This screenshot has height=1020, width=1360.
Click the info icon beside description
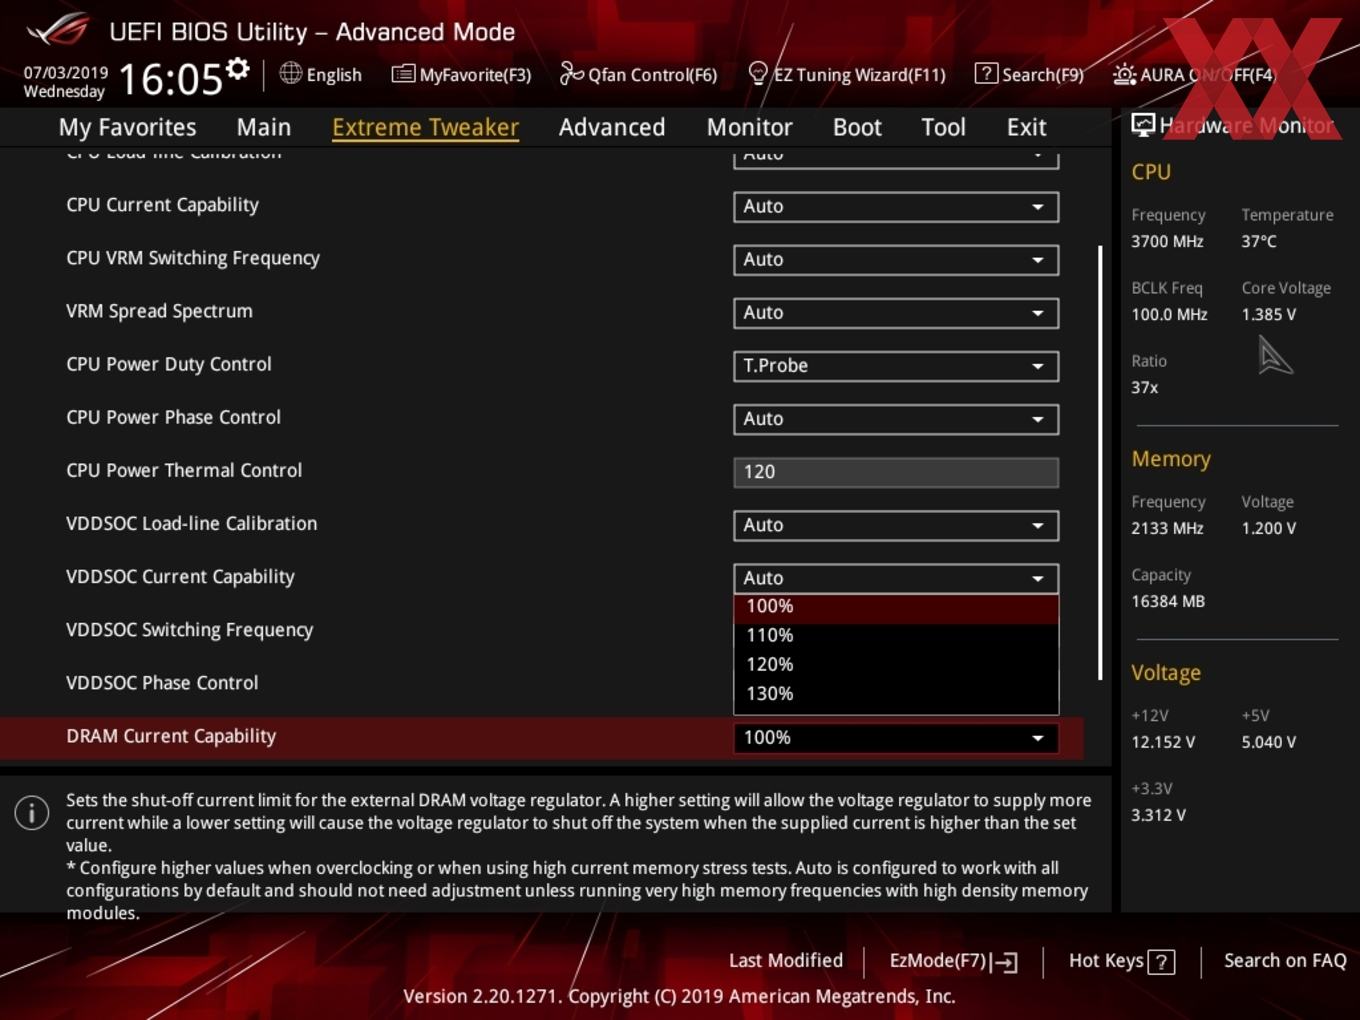tap(32, 812)
